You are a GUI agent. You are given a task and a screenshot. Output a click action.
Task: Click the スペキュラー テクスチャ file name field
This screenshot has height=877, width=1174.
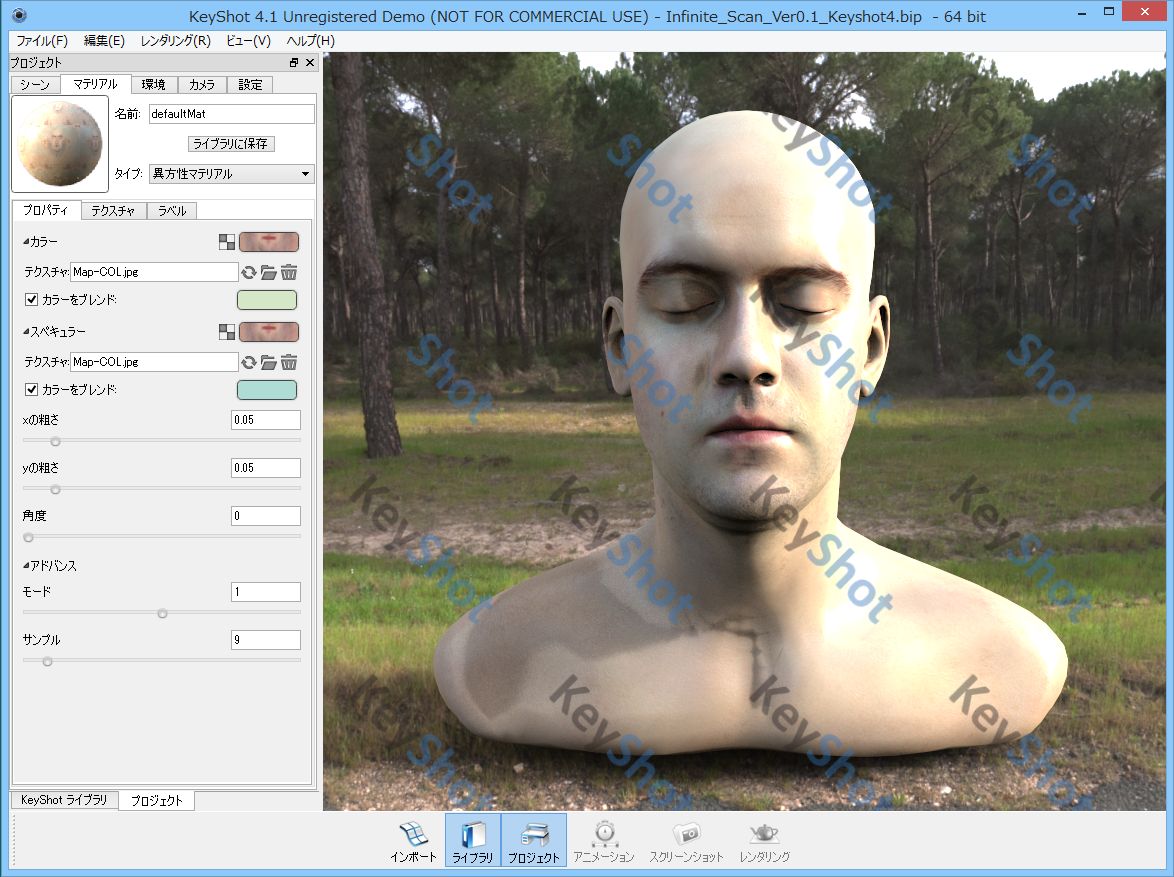[154, 362]
